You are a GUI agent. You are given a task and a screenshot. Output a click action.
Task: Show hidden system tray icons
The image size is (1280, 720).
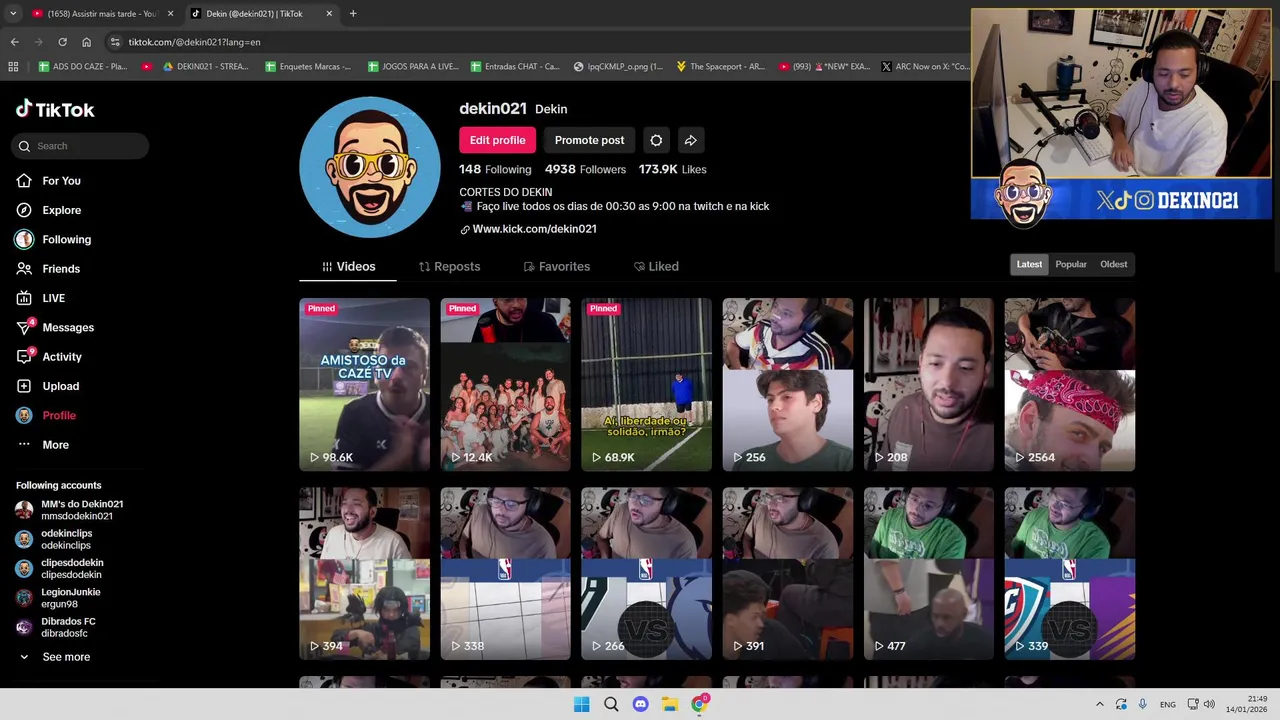[x=1100, y=705]
